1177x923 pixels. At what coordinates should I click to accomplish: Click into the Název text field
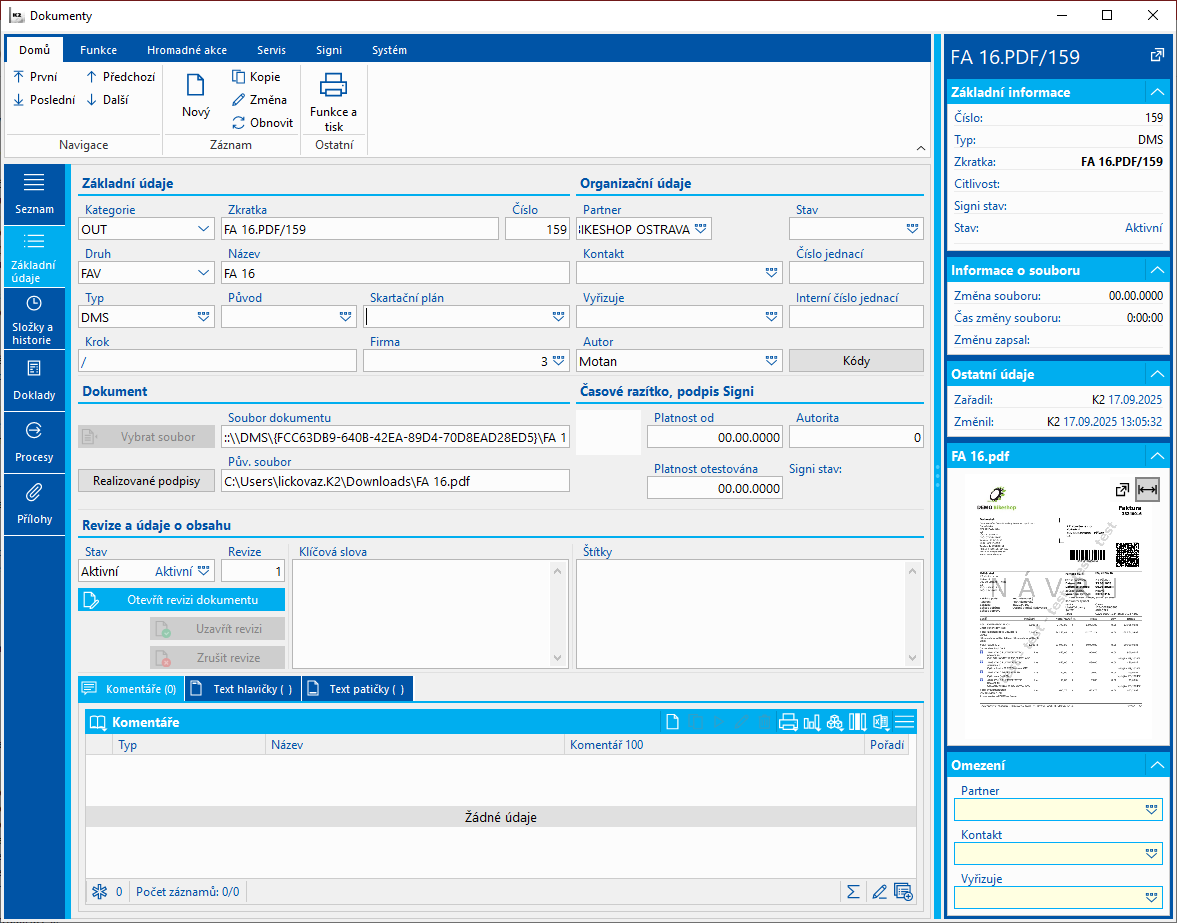point(395,273)
